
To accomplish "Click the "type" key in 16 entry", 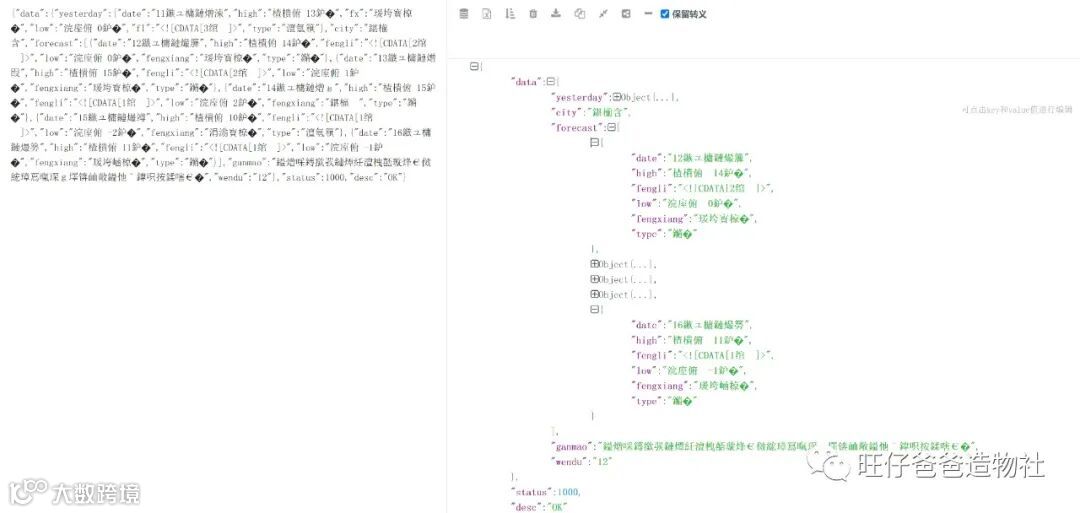I will coord(647,401).
